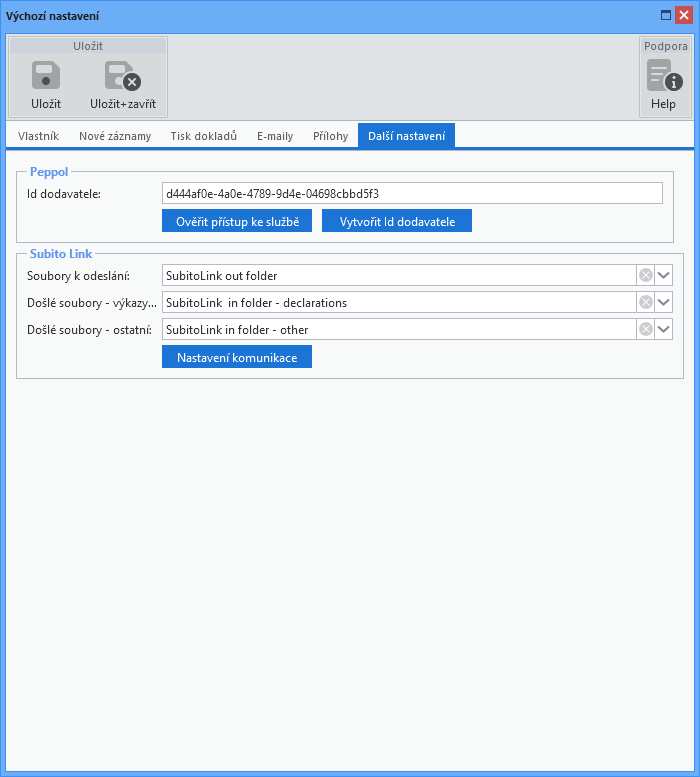Image resolution: width=700 pixels, height=777 pixels.
Task: Click the Vytvořit Id dodavatele button
Action: tap(397, 221)
